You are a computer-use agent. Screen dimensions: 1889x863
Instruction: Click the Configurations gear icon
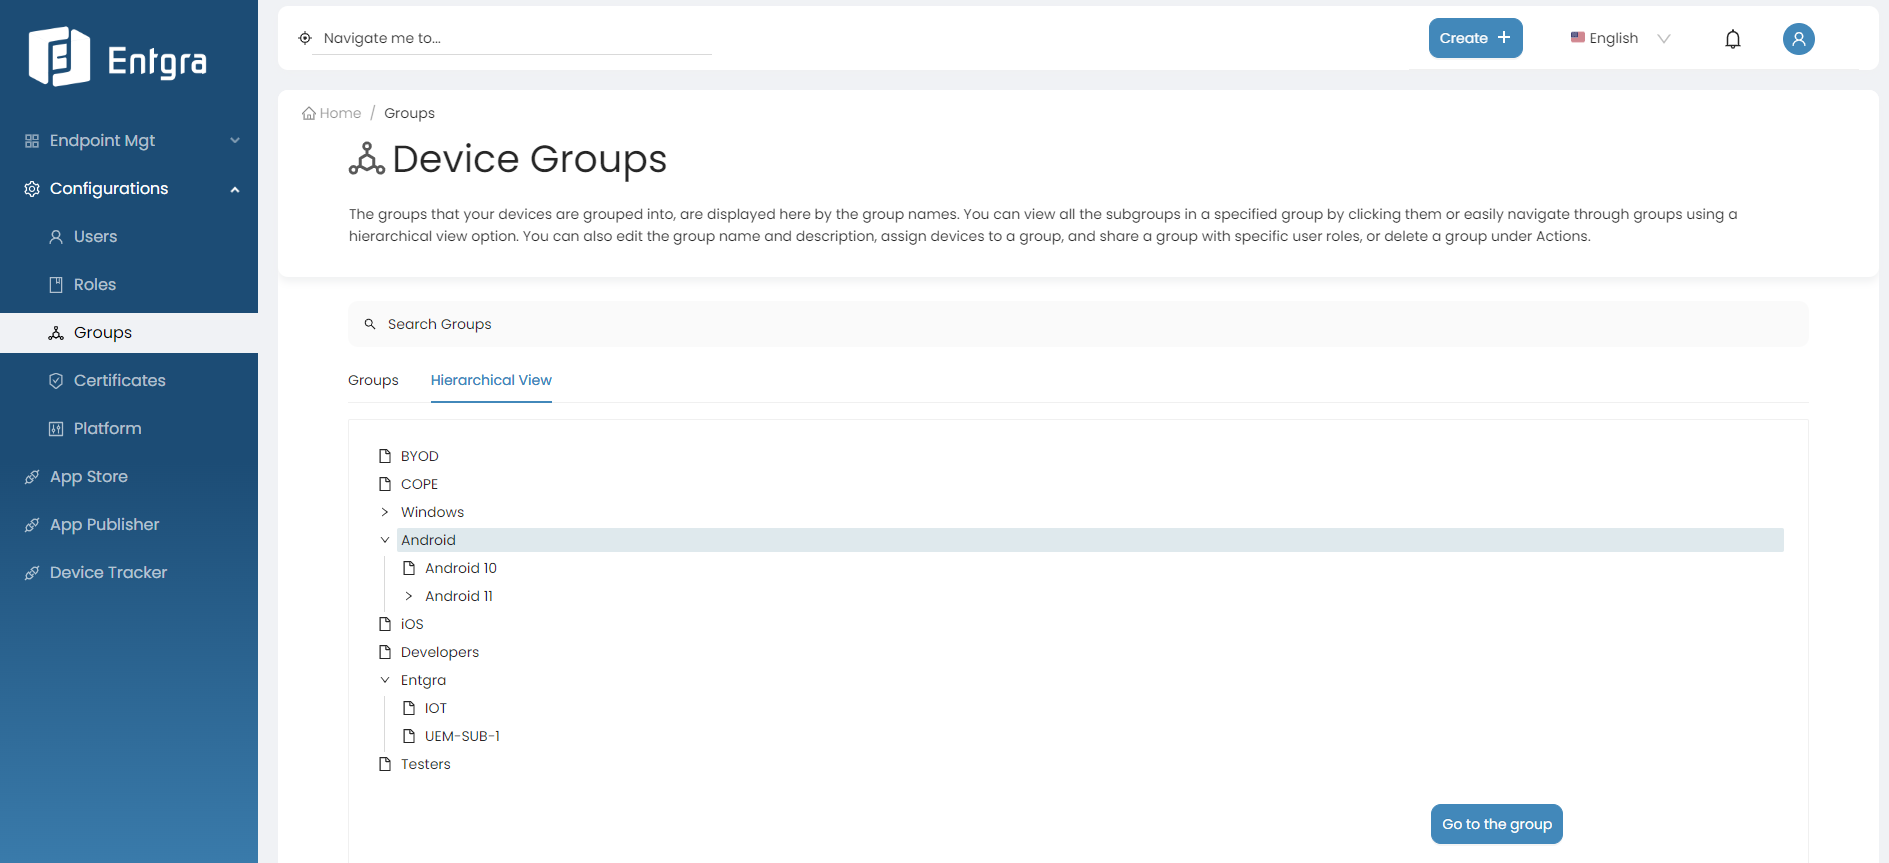(32, 189)
